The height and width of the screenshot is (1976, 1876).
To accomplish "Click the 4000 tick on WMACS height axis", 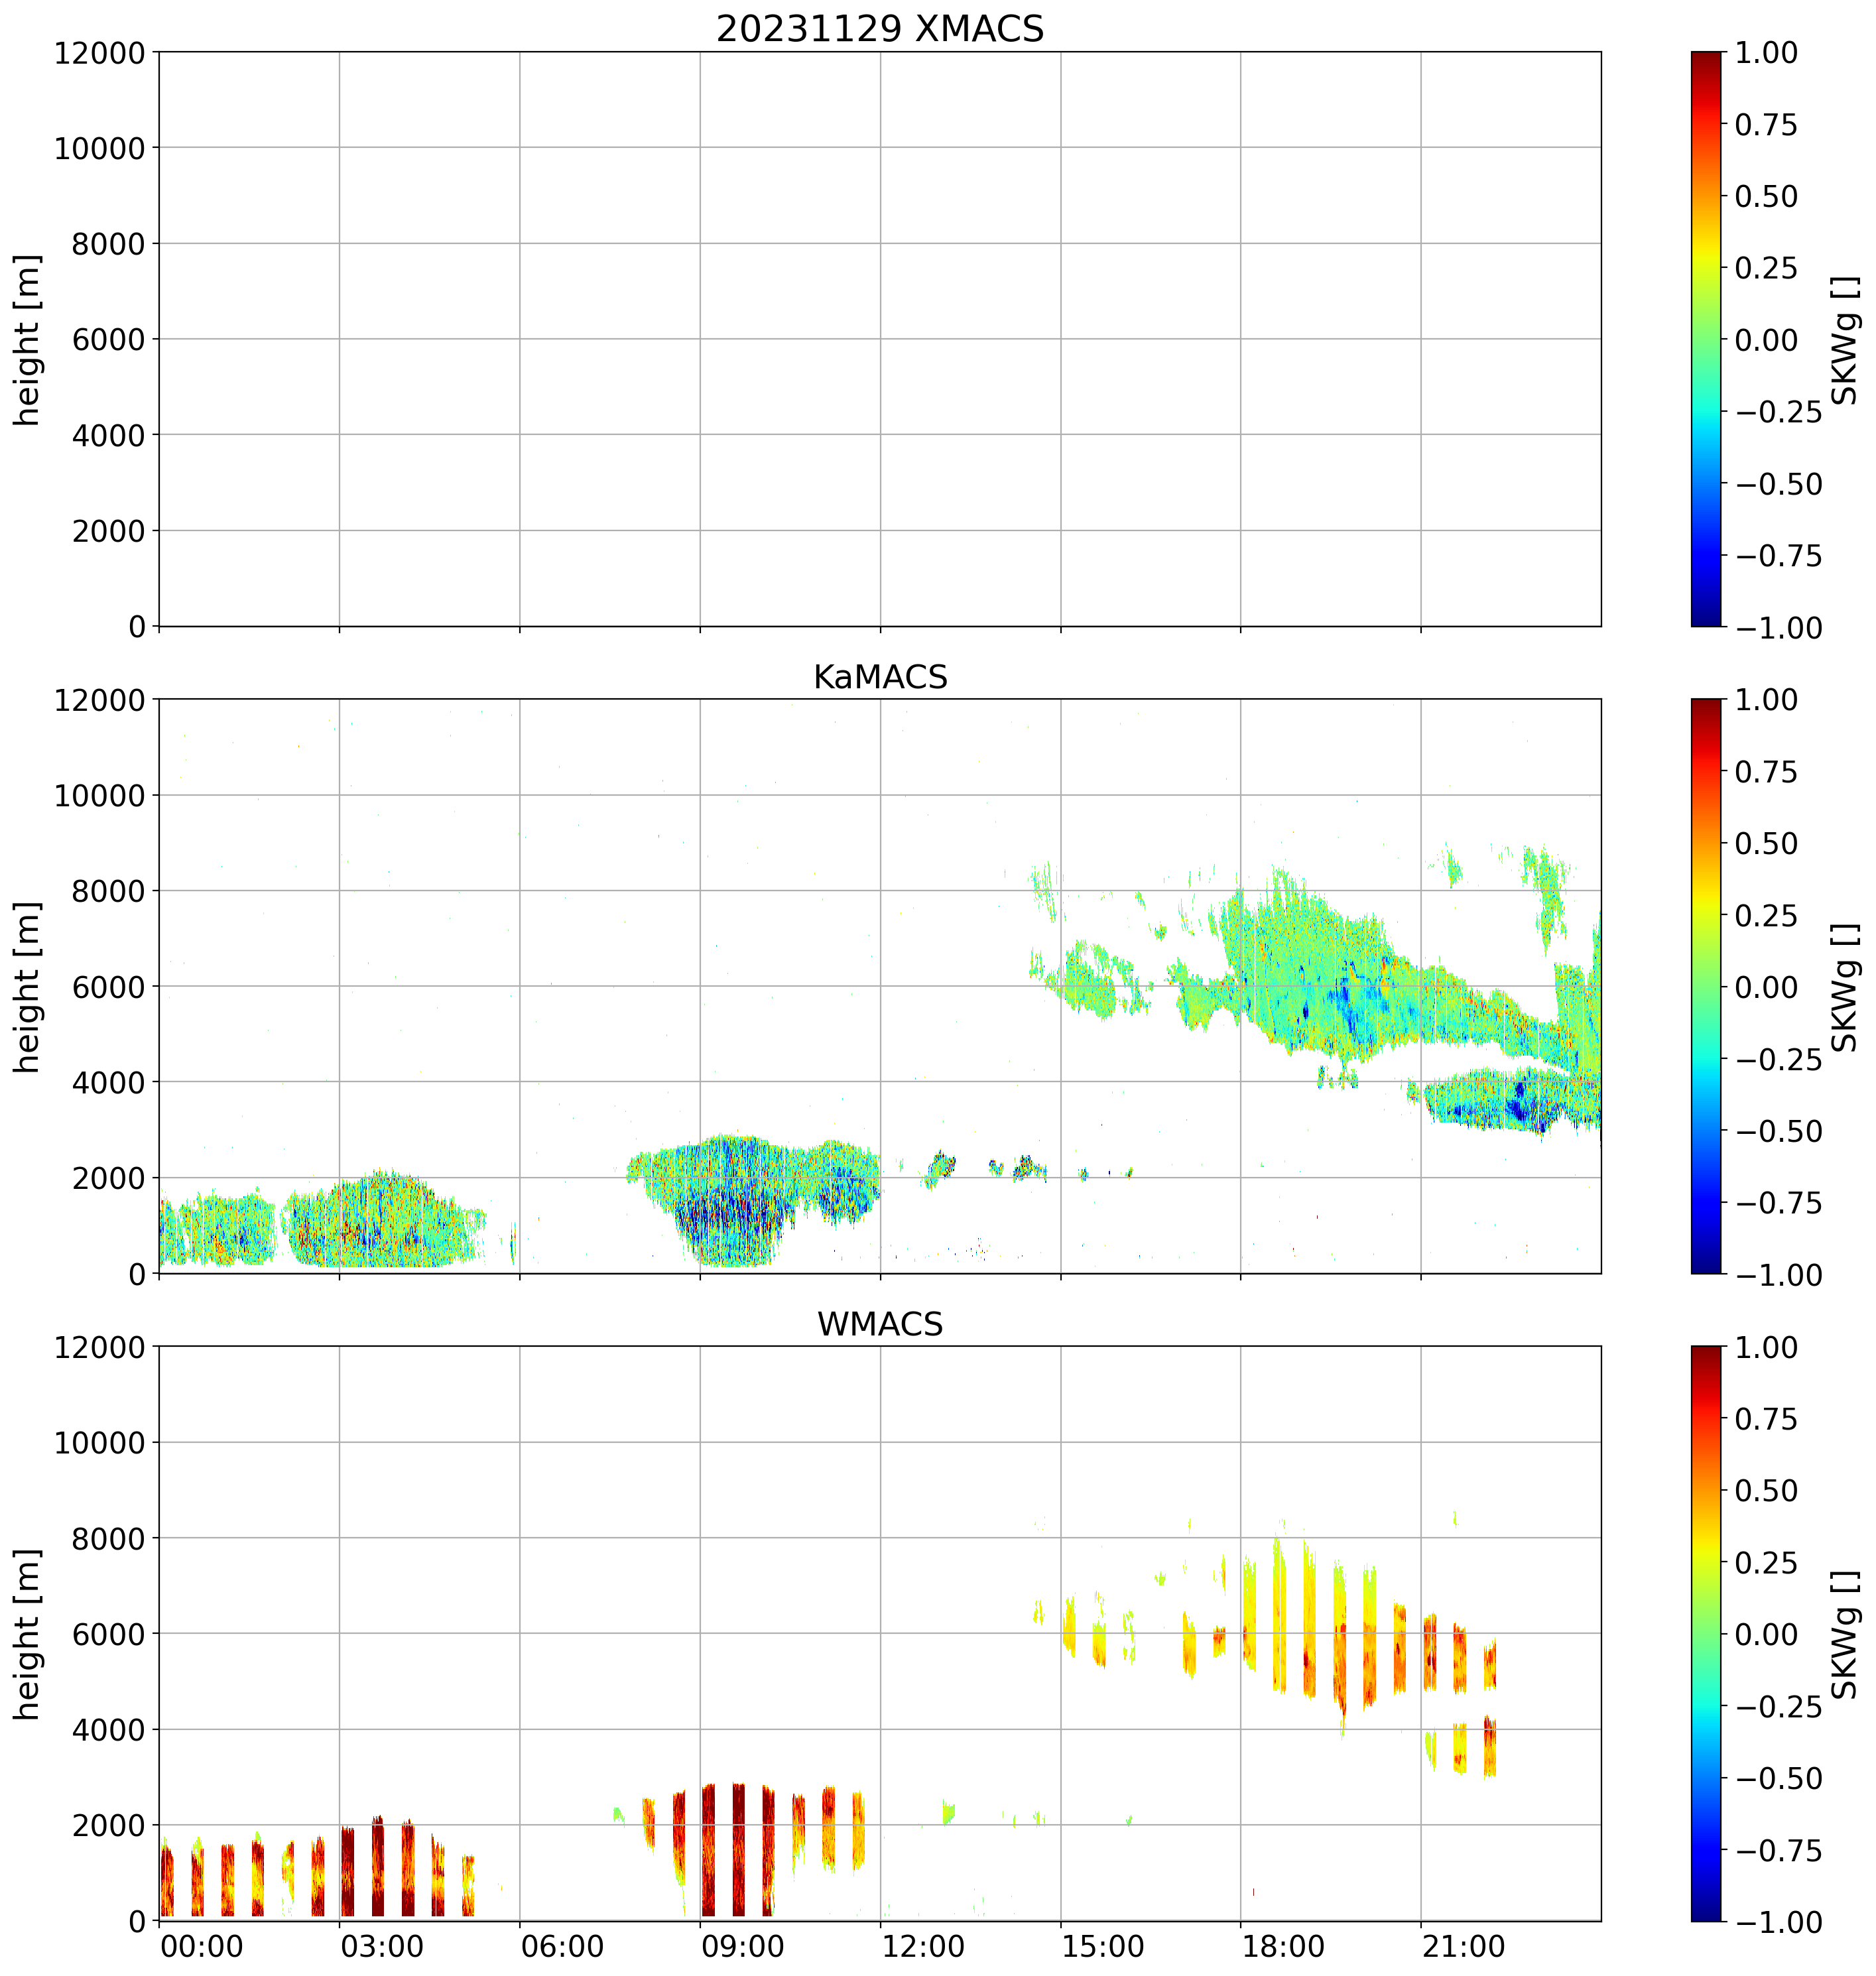I will (108, 1729).
